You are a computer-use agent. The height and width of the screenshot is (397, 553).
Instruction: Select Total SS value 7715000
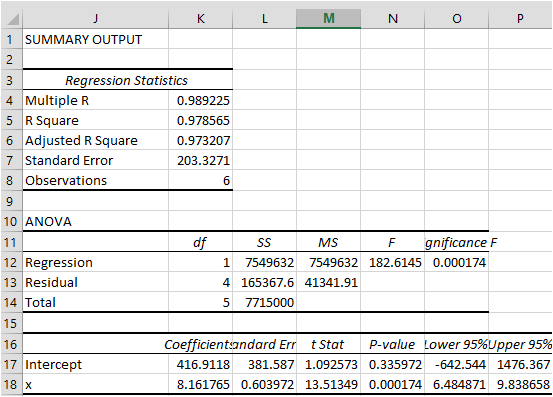click(x=265, y=302)
